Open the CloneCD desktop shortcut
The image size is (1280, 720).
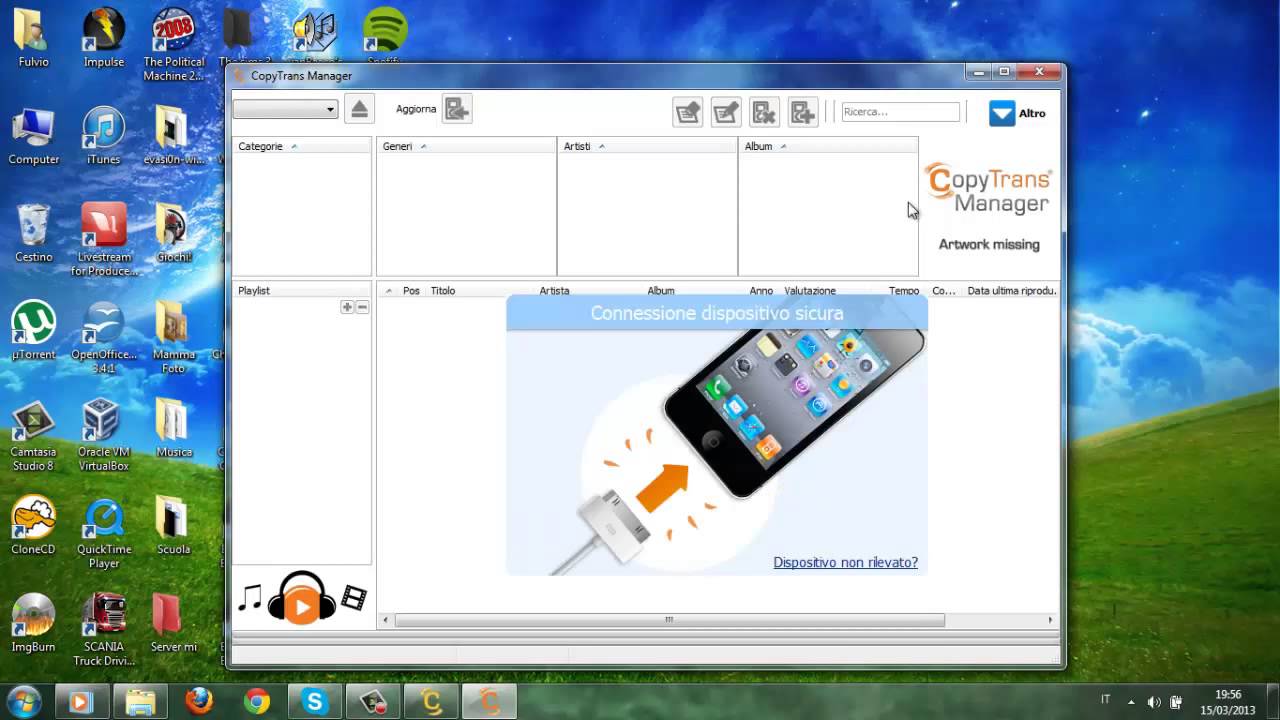click(33, 525)
